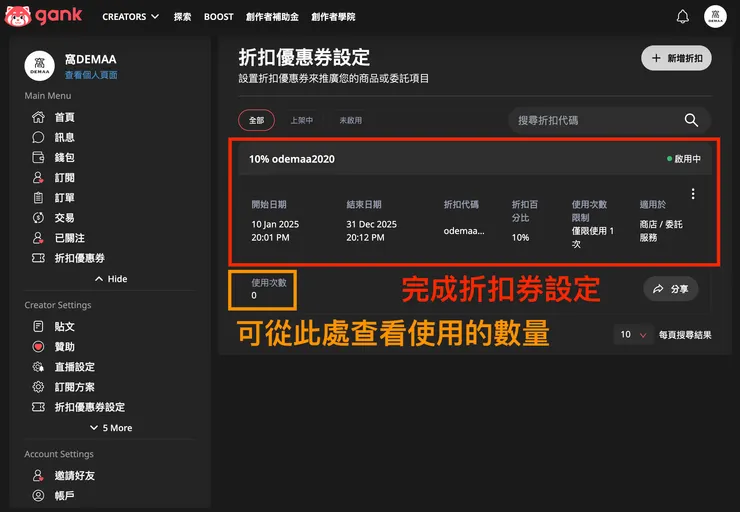Click the 10% odemaa2020 coupon title
740x512 pixels.
(292, 159)
